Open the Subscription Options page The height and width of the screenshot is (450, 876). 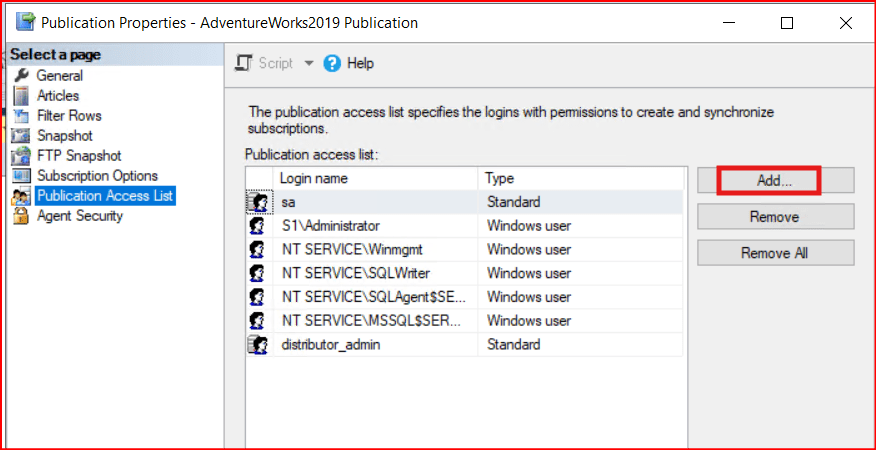point(97,176)
